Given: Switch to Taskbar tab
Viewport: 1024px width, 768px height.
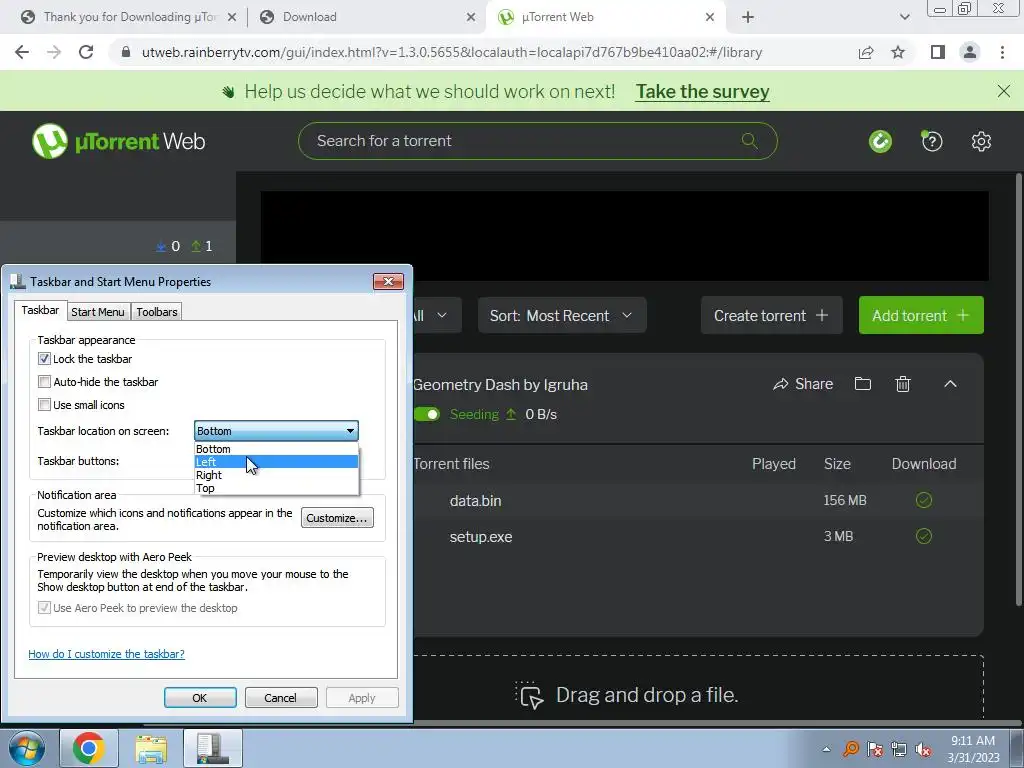Looking at the screenshot, I should [40, 310].
